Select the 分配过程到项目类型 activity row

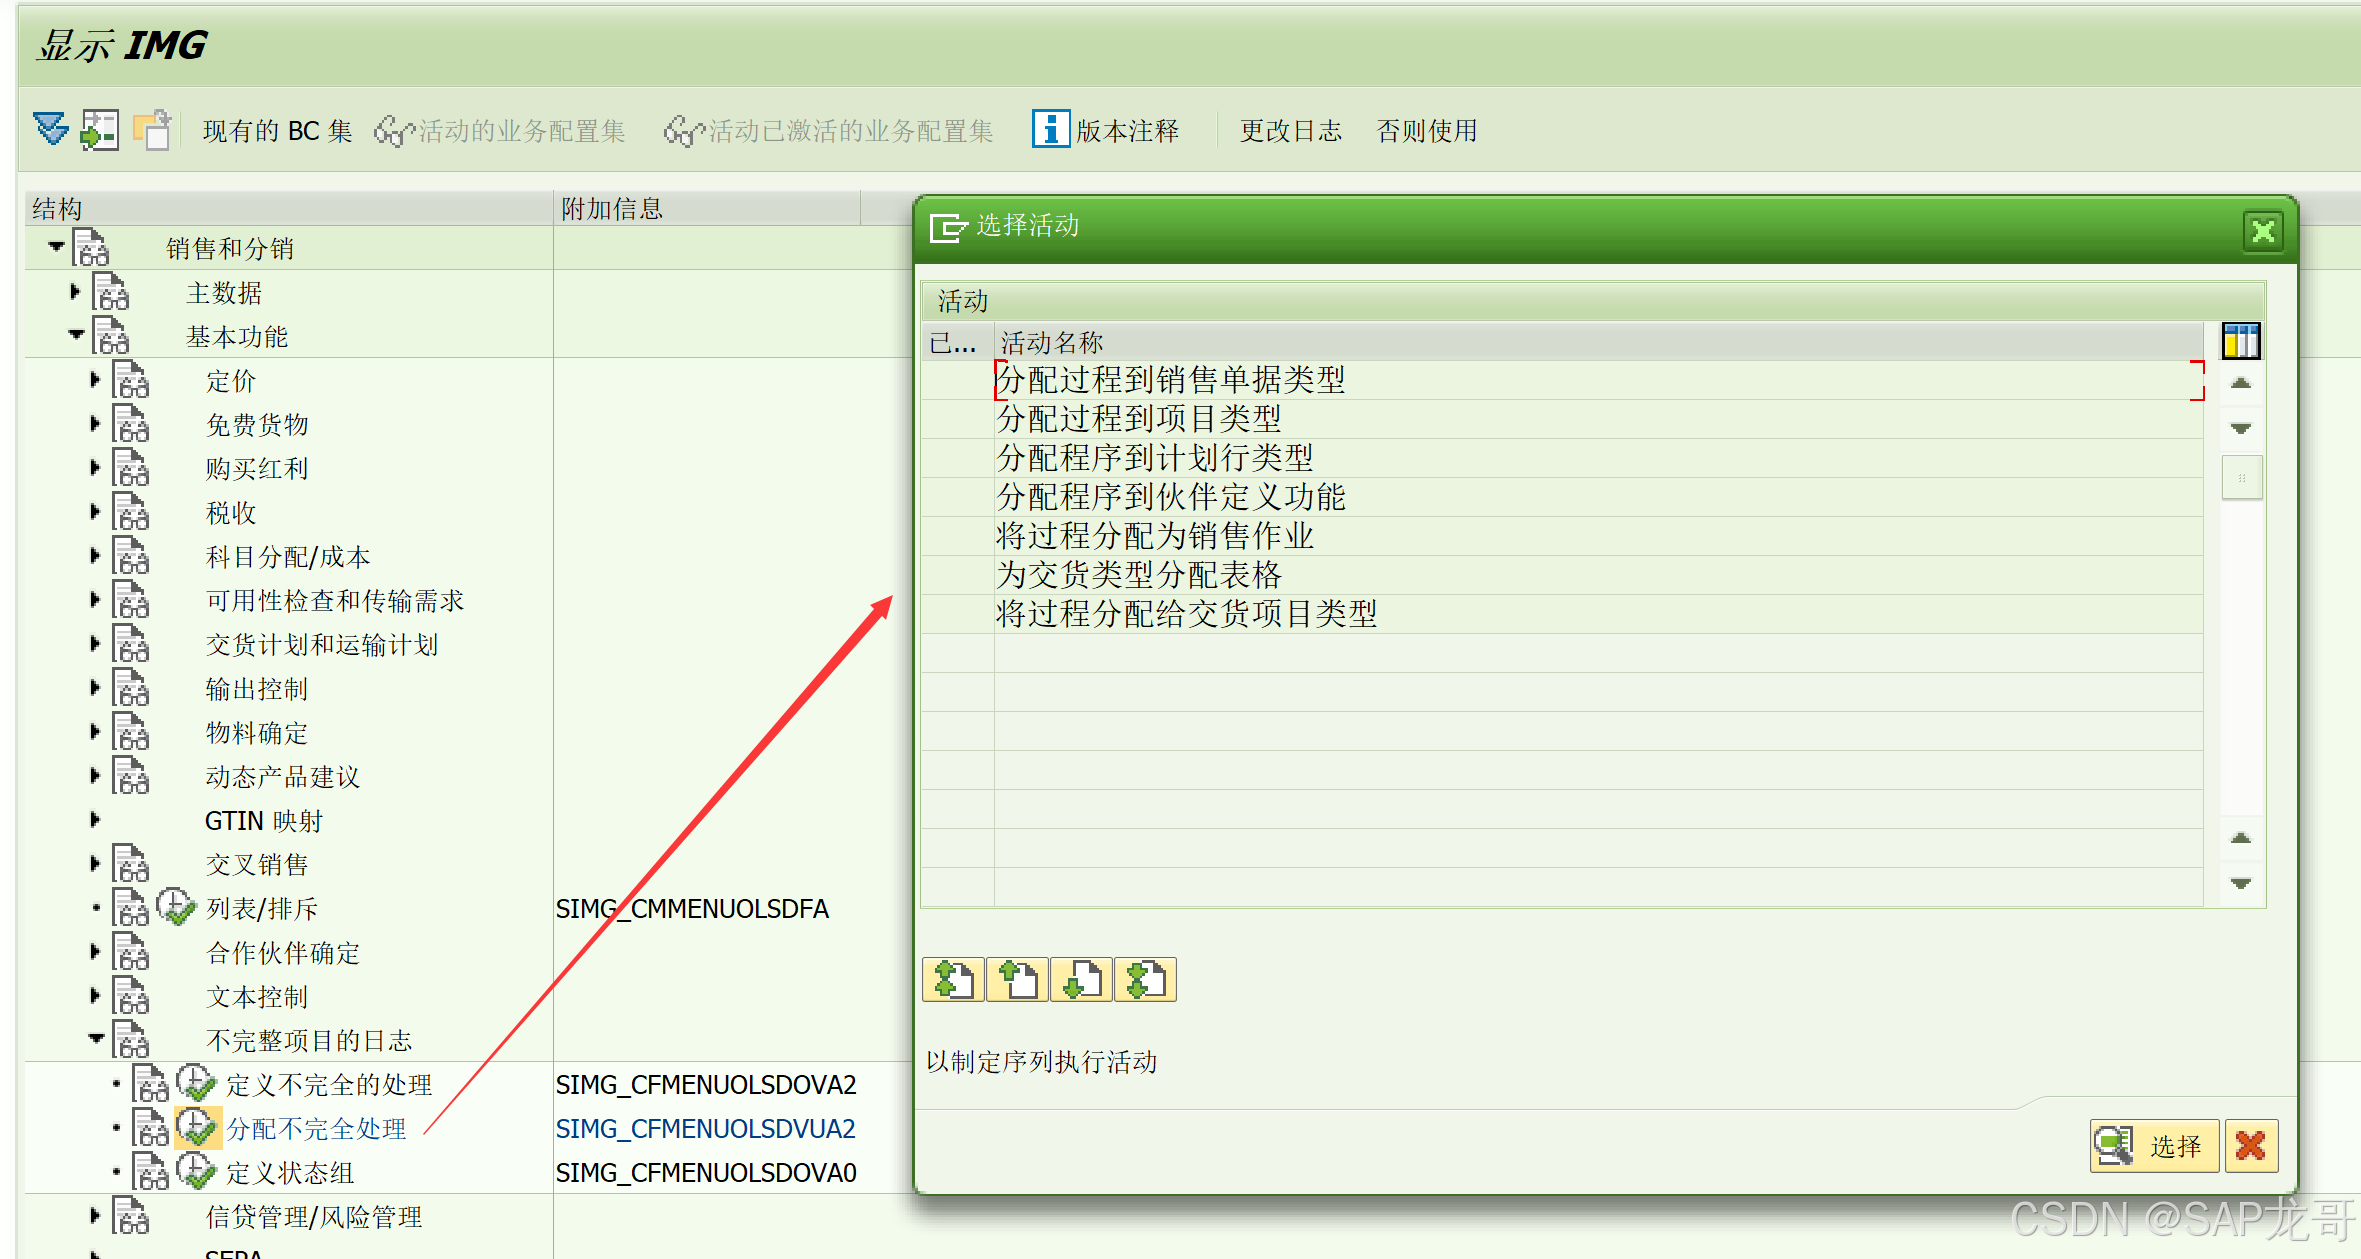point(1138,419)
